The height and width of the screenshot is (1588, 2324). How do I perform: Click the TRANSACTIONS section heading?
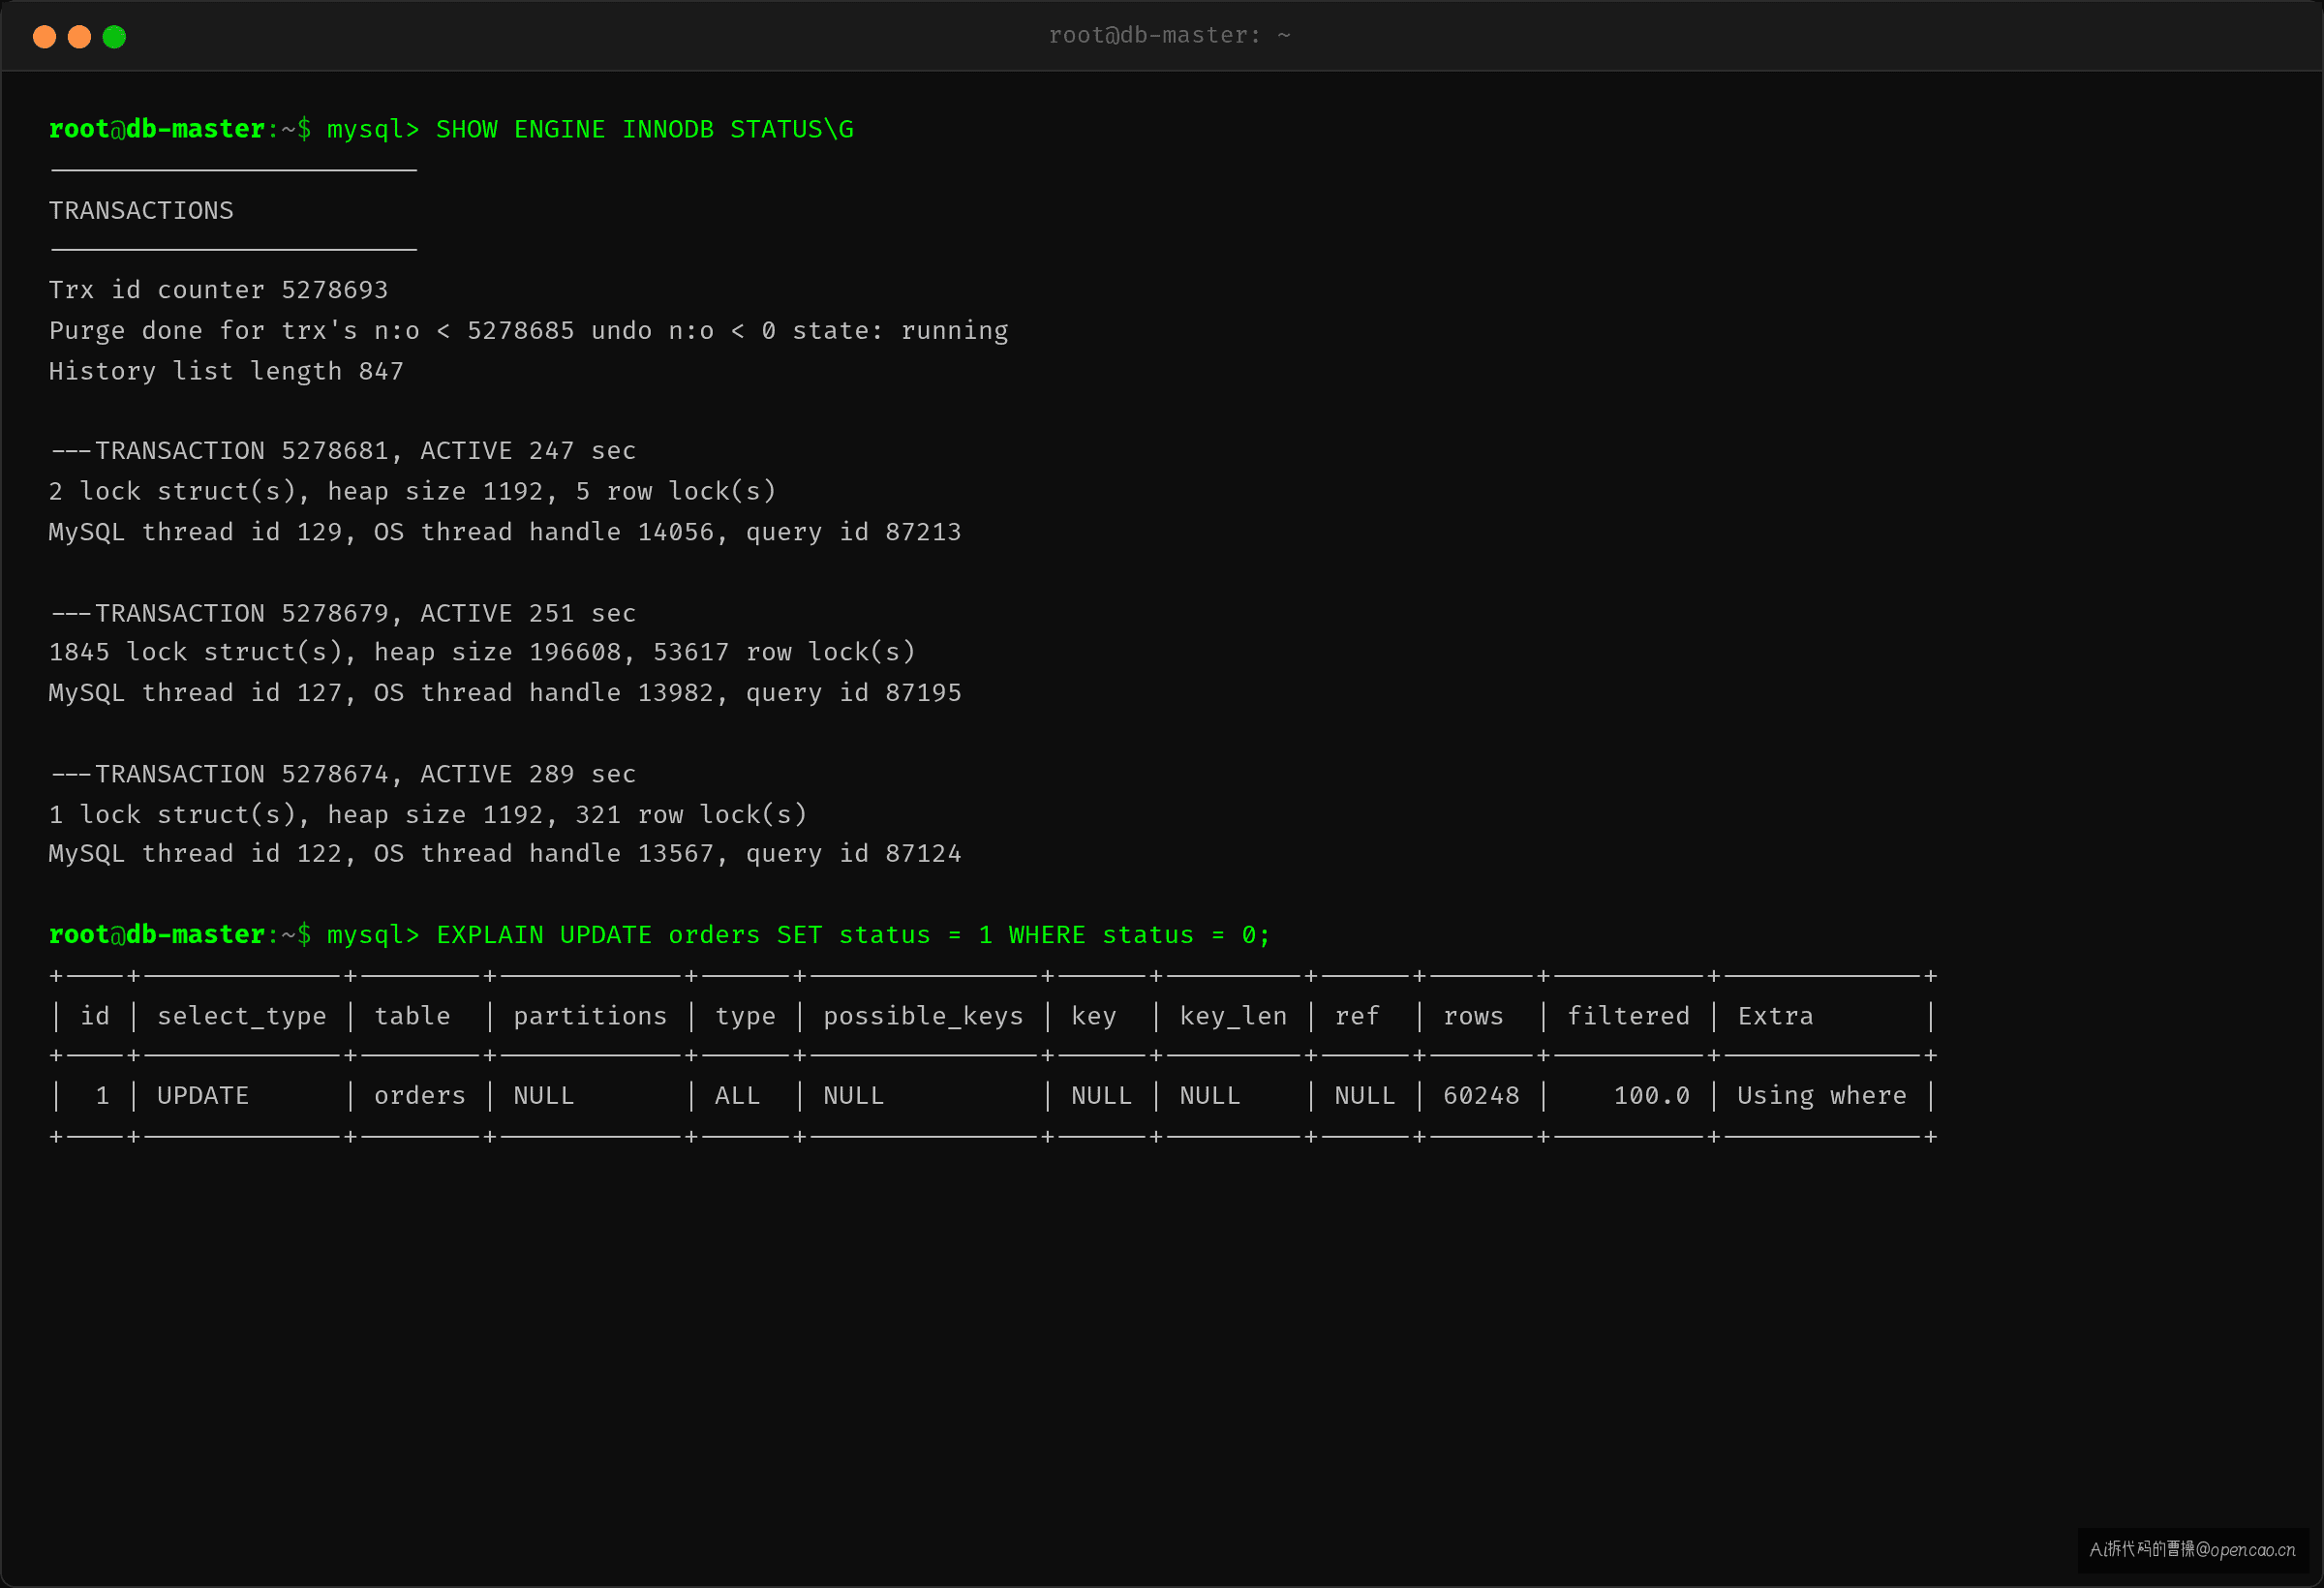tap(141, 211)
